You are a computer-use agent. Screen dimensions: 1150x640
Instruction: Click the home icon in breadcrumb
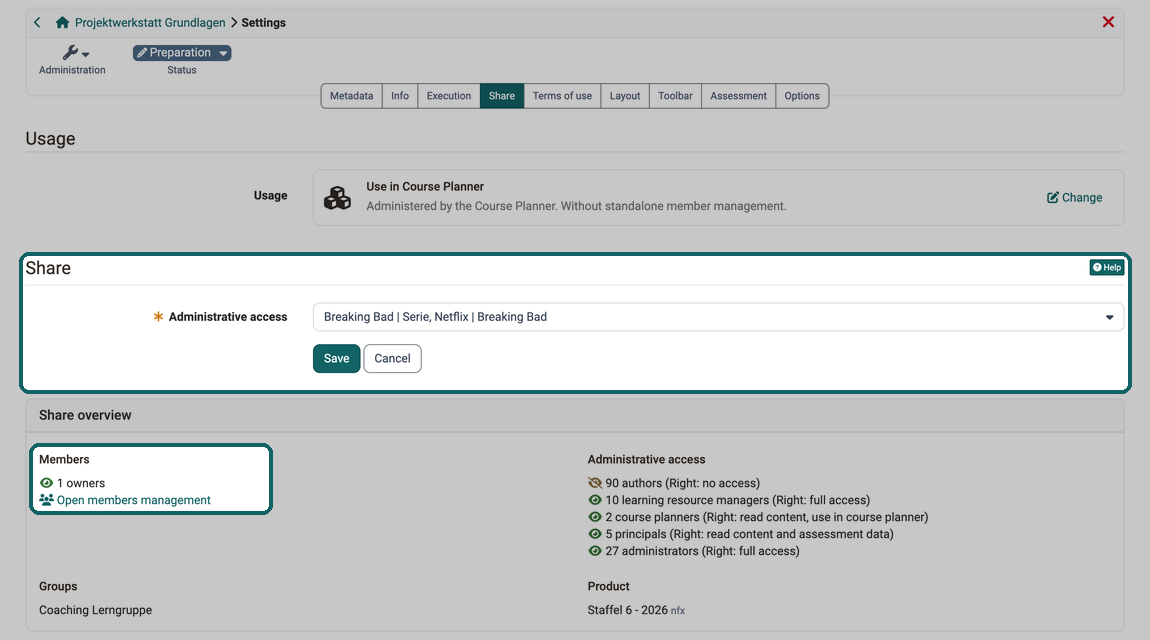[x=62, y=23]
